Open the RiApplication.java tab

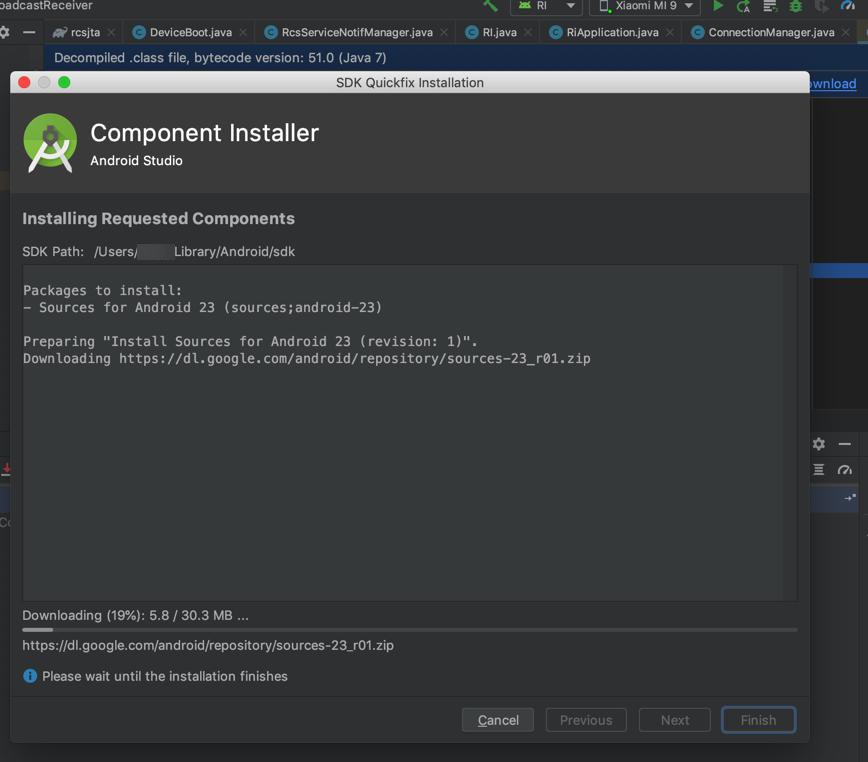612,33
